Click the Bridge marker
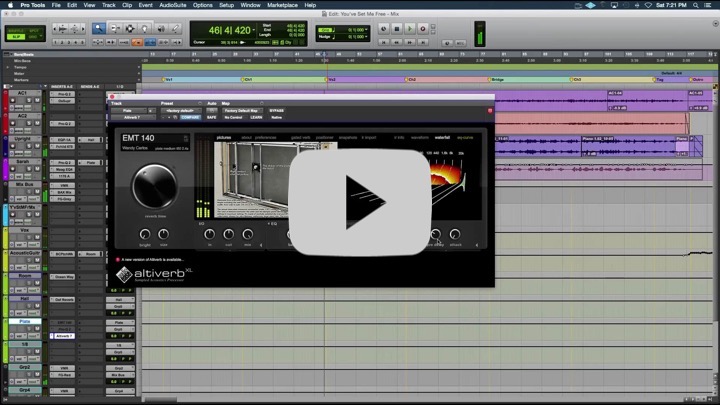Viewport: 720px width, 405px height. pos(496,79)
